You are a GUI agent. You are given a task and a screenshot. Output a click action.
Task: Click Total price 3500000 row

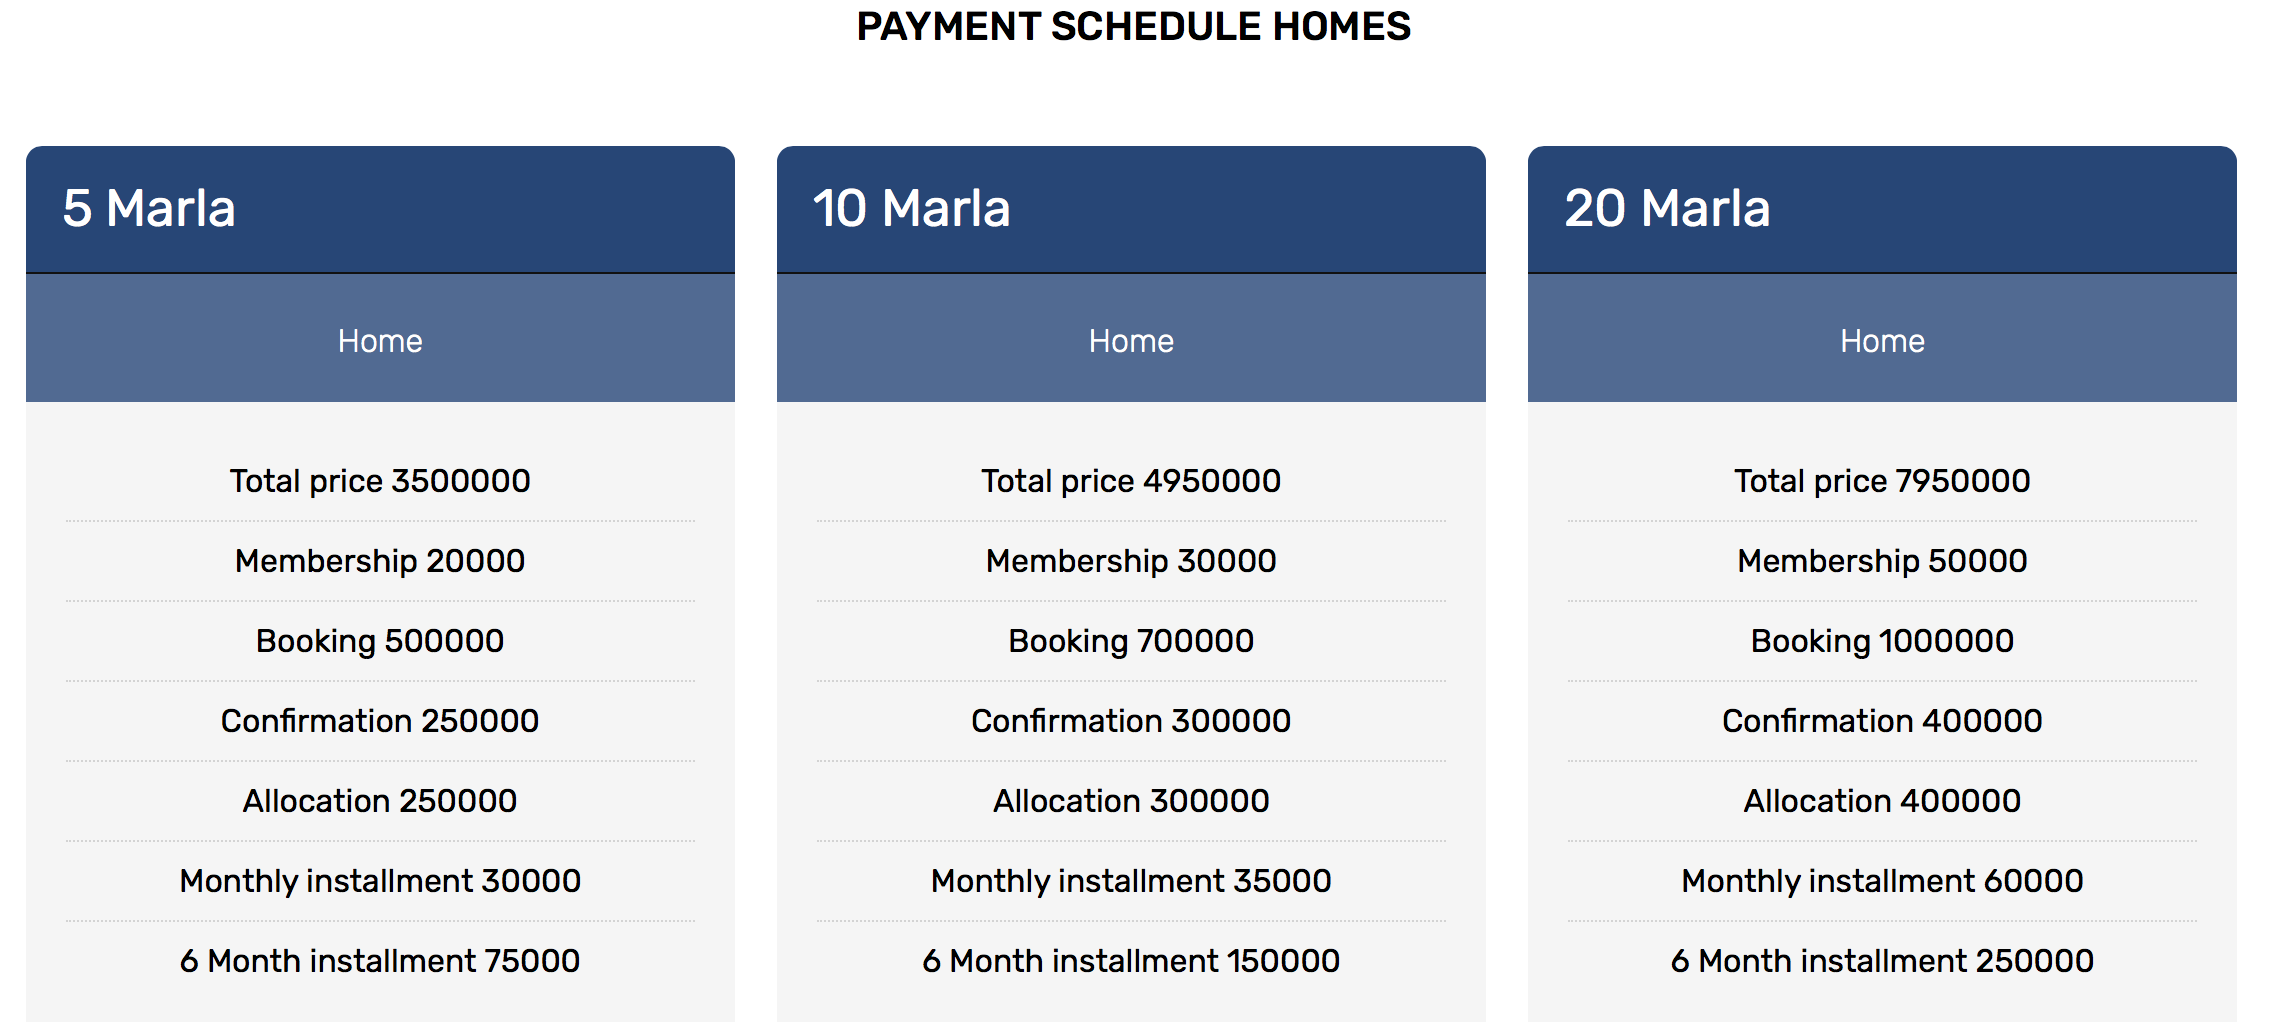point(380,481)
